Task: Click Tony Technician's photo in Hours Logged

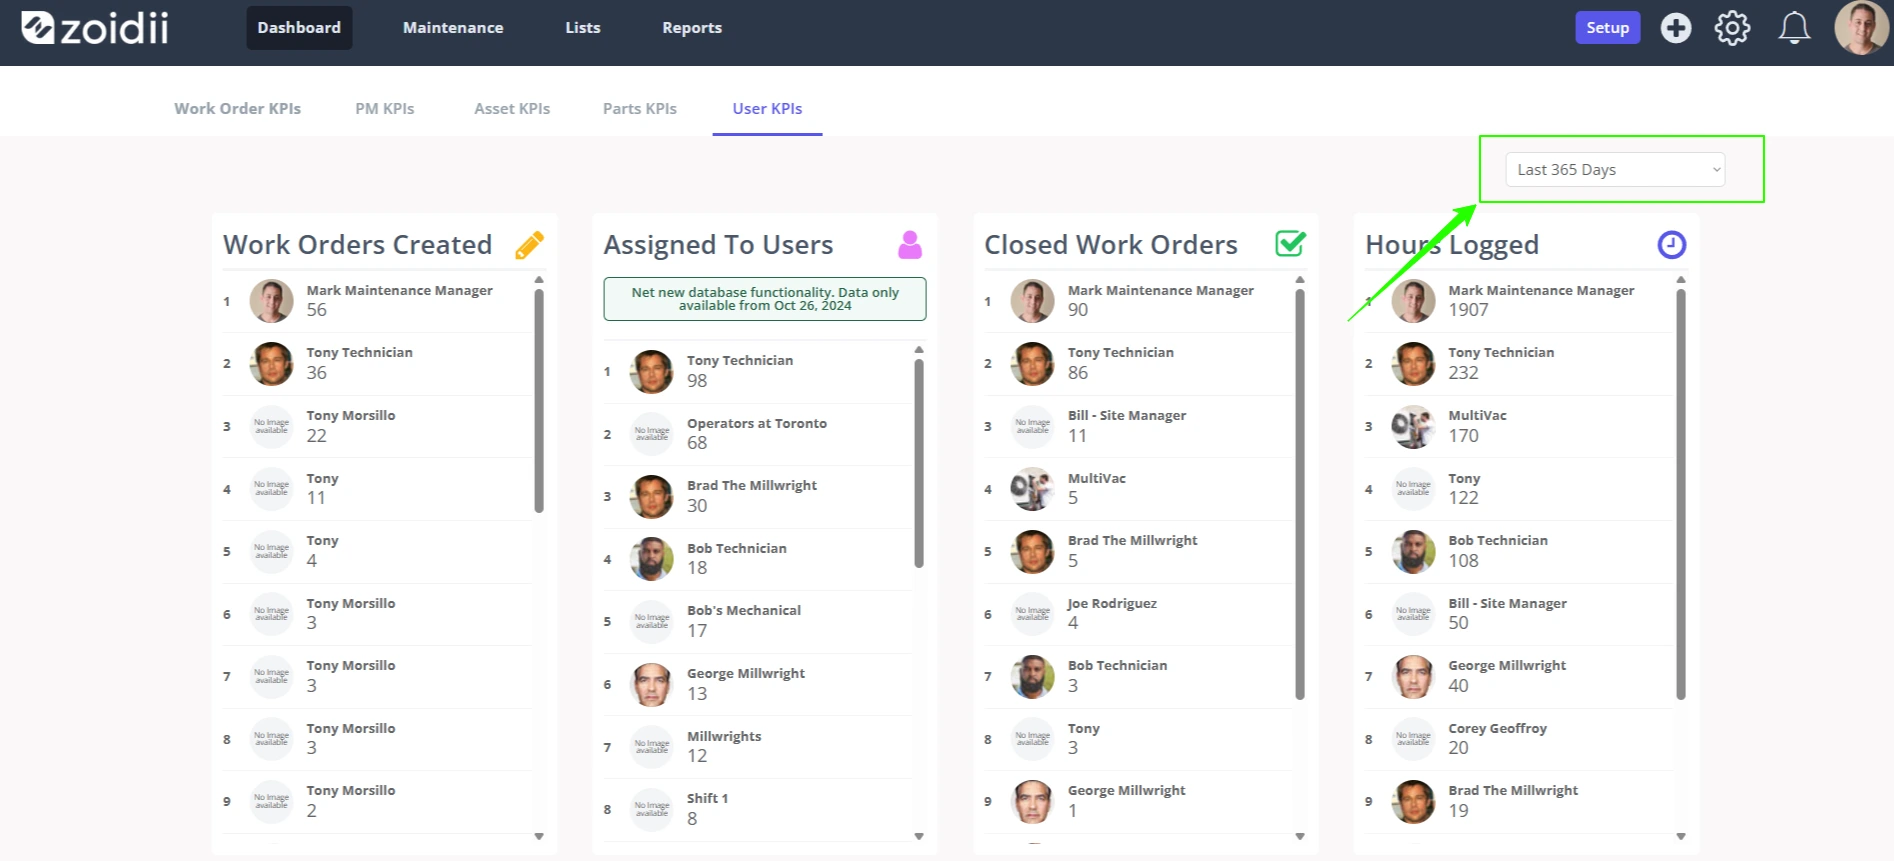Action: click(x=1413, y=364)
